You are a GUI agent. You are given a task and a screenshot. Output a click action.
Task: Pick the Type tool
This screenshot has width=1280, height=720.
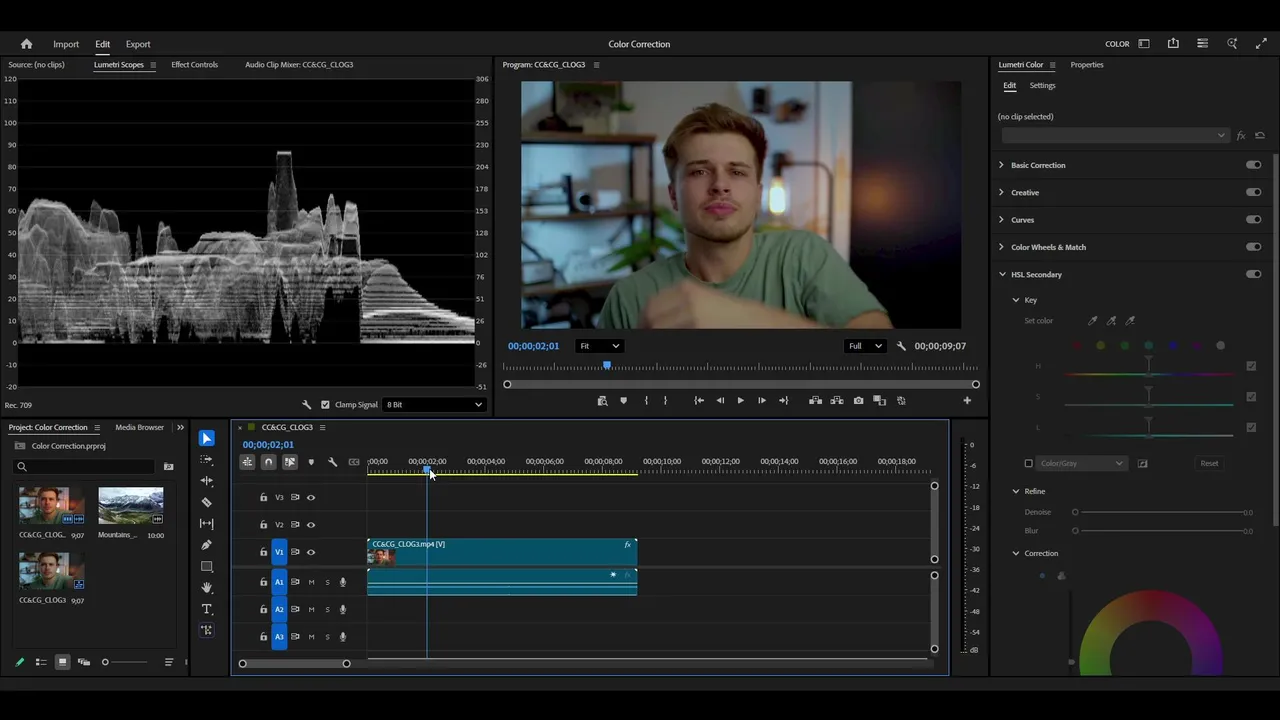pyautogui.click(x=207, y=609)
